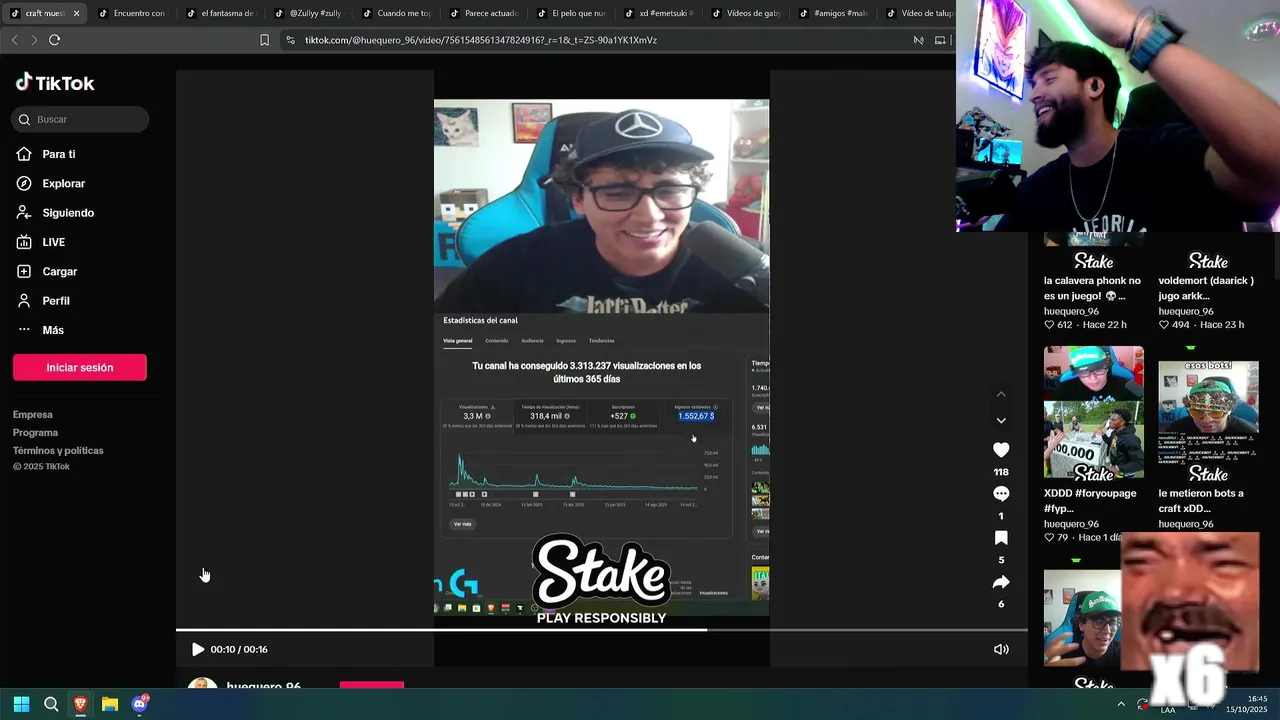Switch to 'El pelo que nun' tab
The image size is (1280, 720).
(570, 13)
